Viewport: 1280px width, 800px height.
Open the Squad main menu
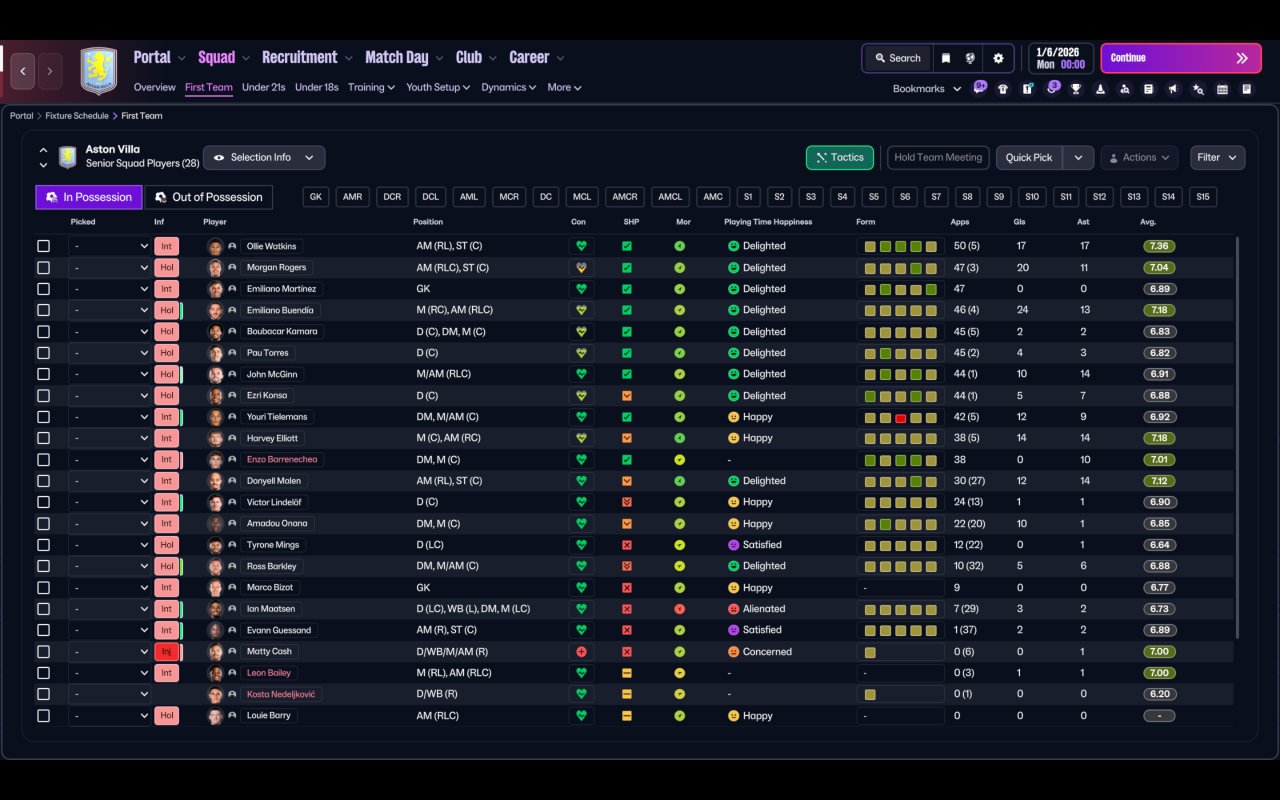216,58
